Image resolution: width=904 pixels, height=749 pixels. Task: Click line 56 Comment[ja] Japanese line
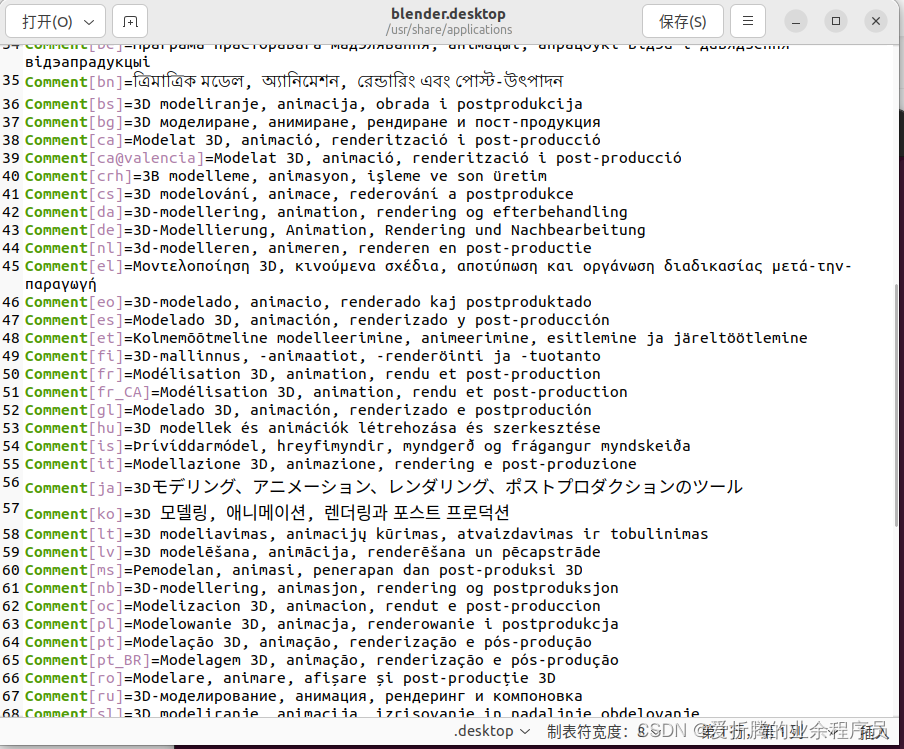[383, 487]
